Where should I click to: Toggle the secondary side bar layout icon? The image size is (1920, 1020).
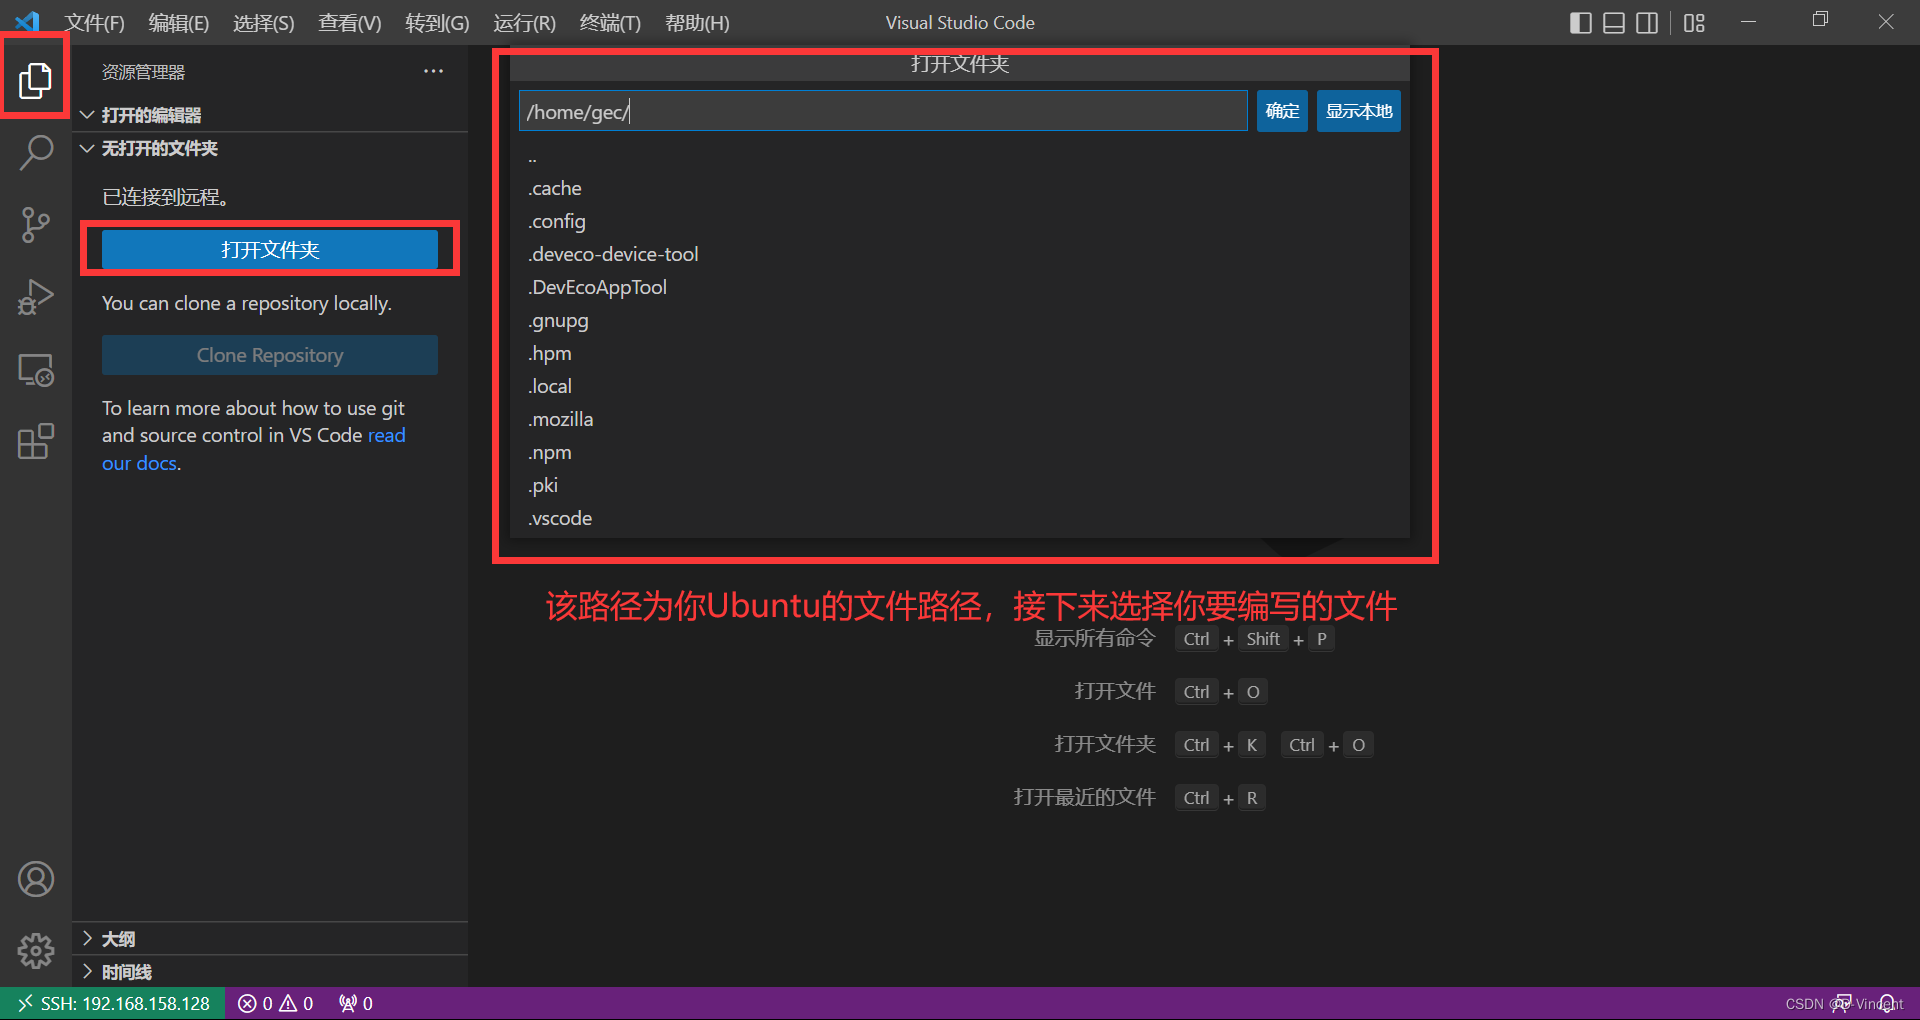tap(1647, 23)
